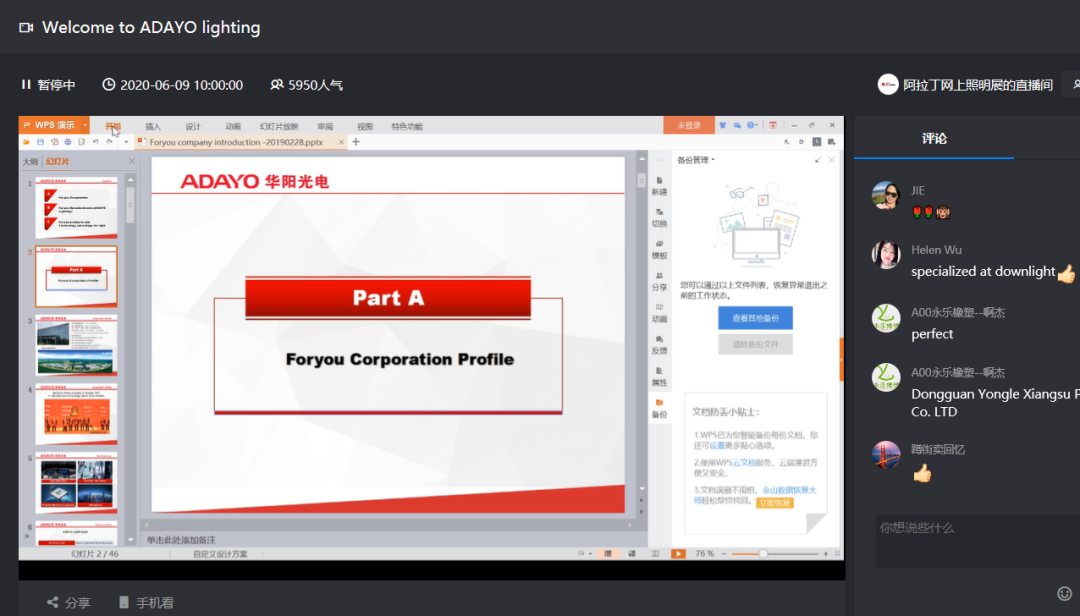The width and height of the screenshot is (1080, 616).
Task: Click the WPS chat bubbles icon
Action: [x=736, y=125]
